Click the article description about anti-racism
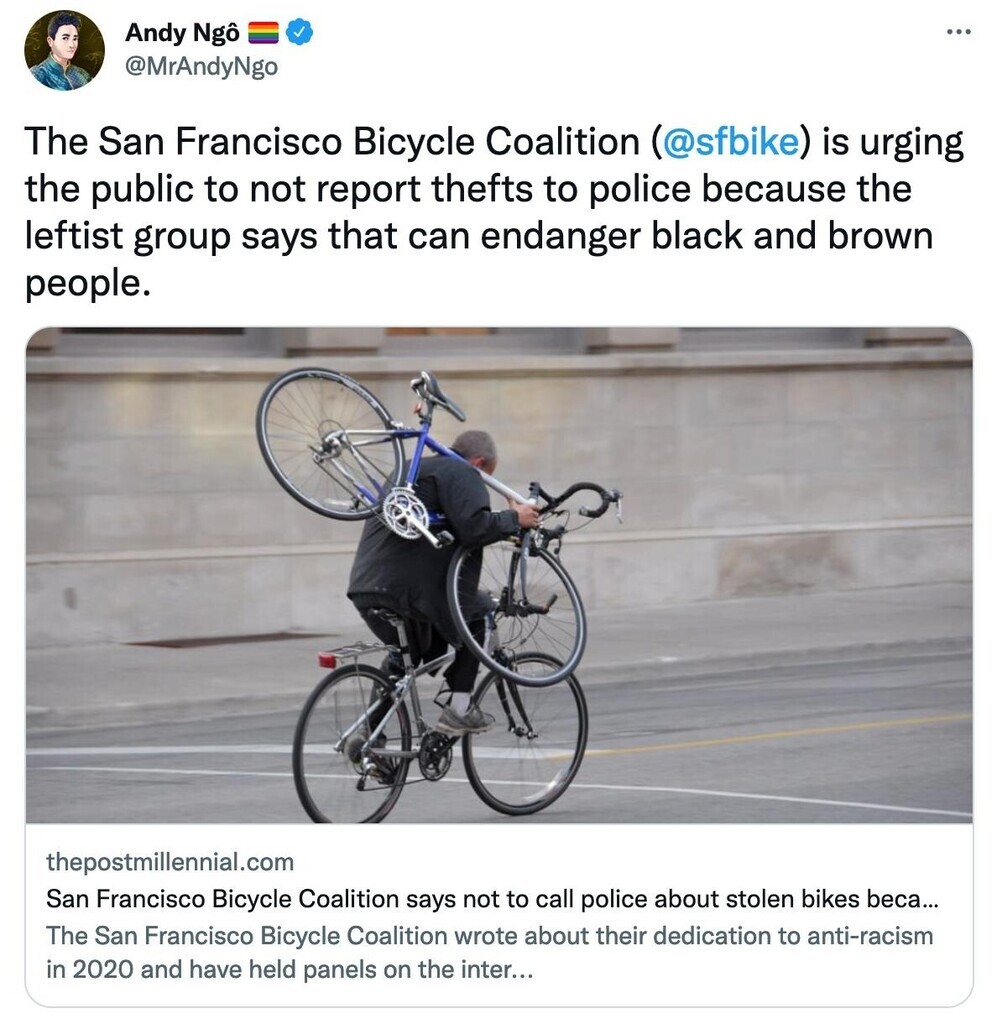 coord(490,953)
